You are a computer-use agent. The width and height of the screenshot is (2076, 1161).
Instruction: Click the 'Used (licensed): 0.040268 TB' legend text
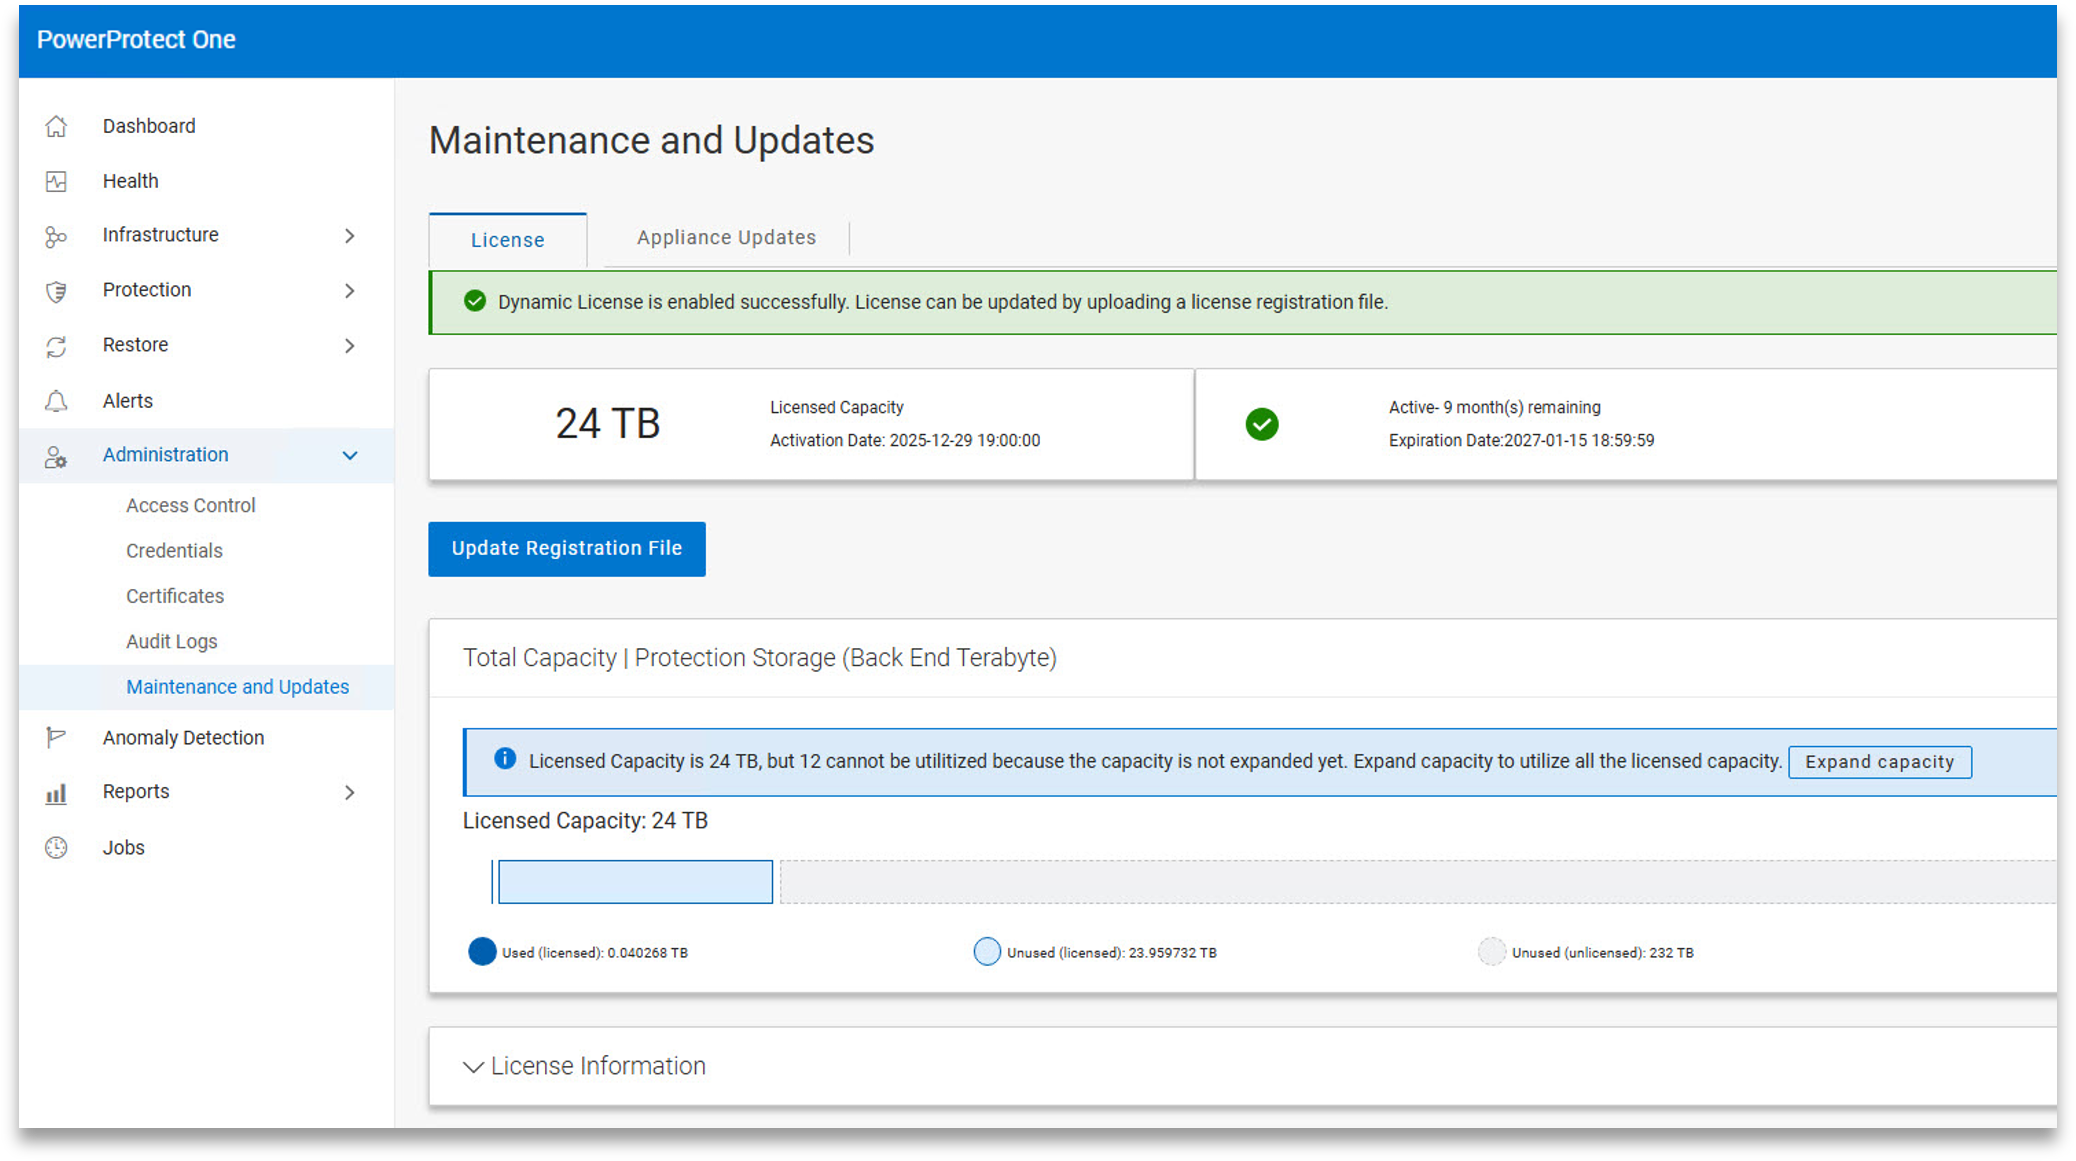click(595, 953)
